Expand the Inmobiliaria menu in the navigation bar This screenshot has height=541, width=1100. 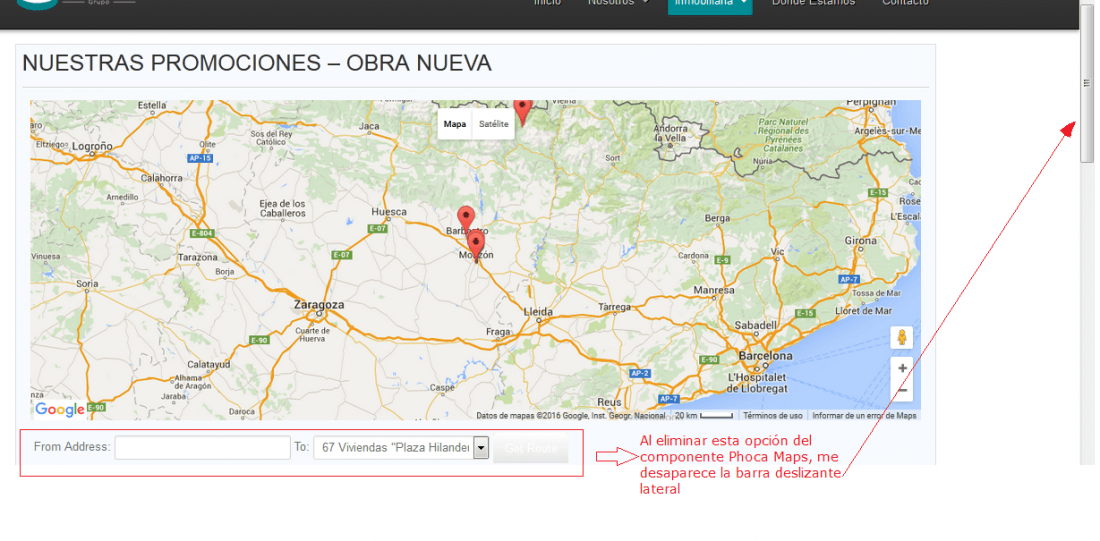coord(709,4)
